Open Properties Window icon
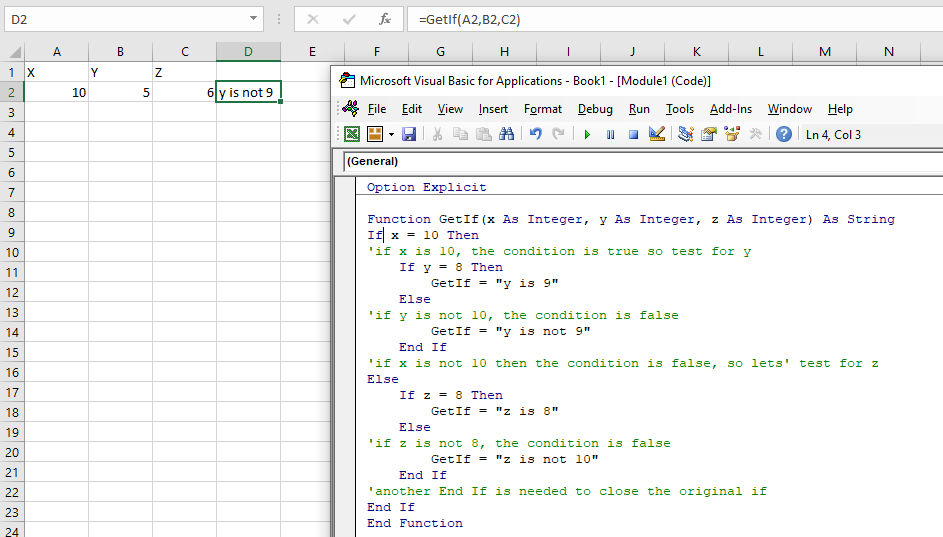 pos(709,134)
